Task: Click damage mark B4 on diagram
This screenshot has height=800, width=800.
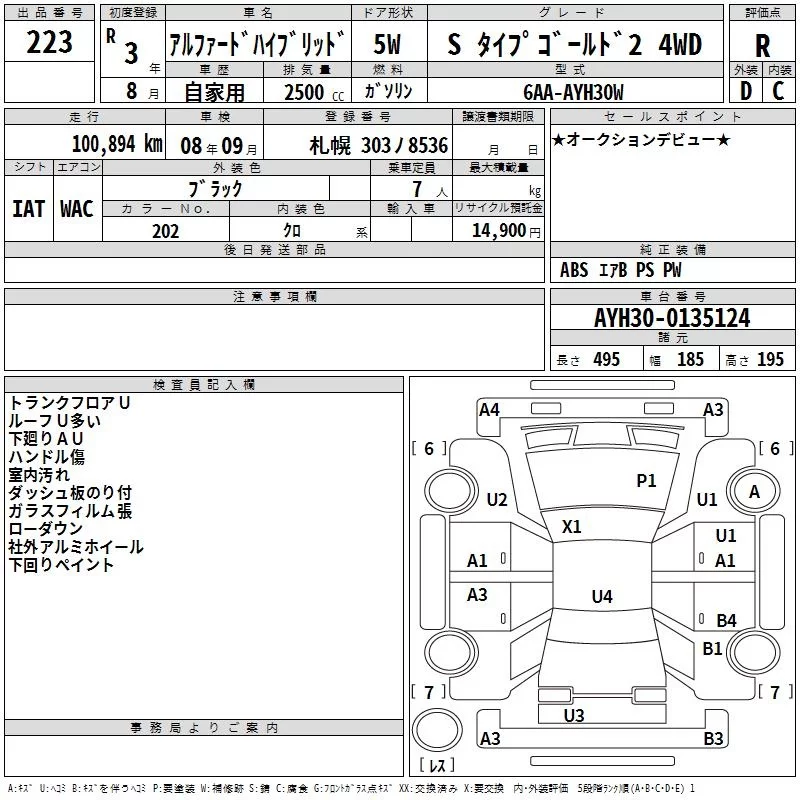Action: point(726,620)
